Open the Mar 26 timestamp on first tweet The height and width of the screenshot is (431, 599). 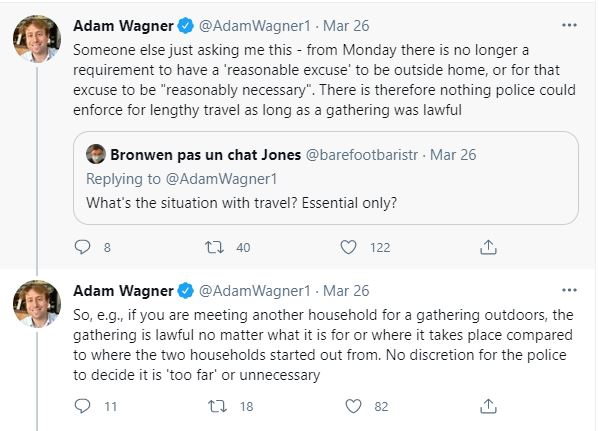[x=346, y=26]
